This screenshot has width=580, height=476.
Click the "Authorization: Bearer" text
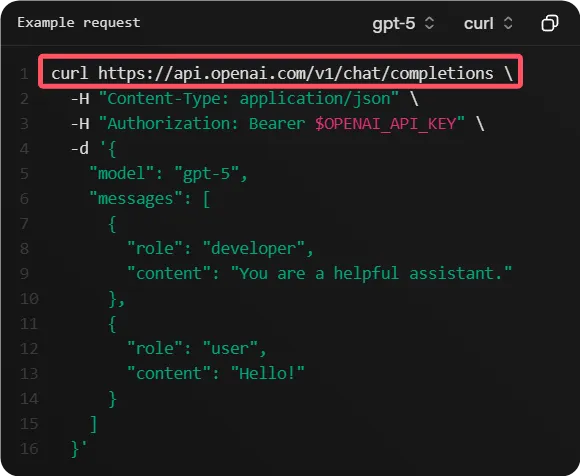coord(206,124)
